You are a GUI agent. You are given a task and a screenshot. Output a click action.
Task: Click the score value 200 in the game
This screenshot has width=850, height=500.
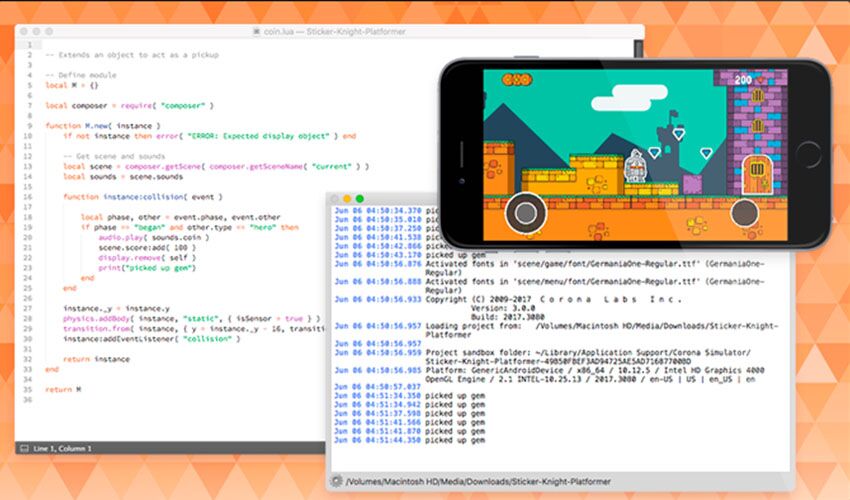click(x=743, y=80)
